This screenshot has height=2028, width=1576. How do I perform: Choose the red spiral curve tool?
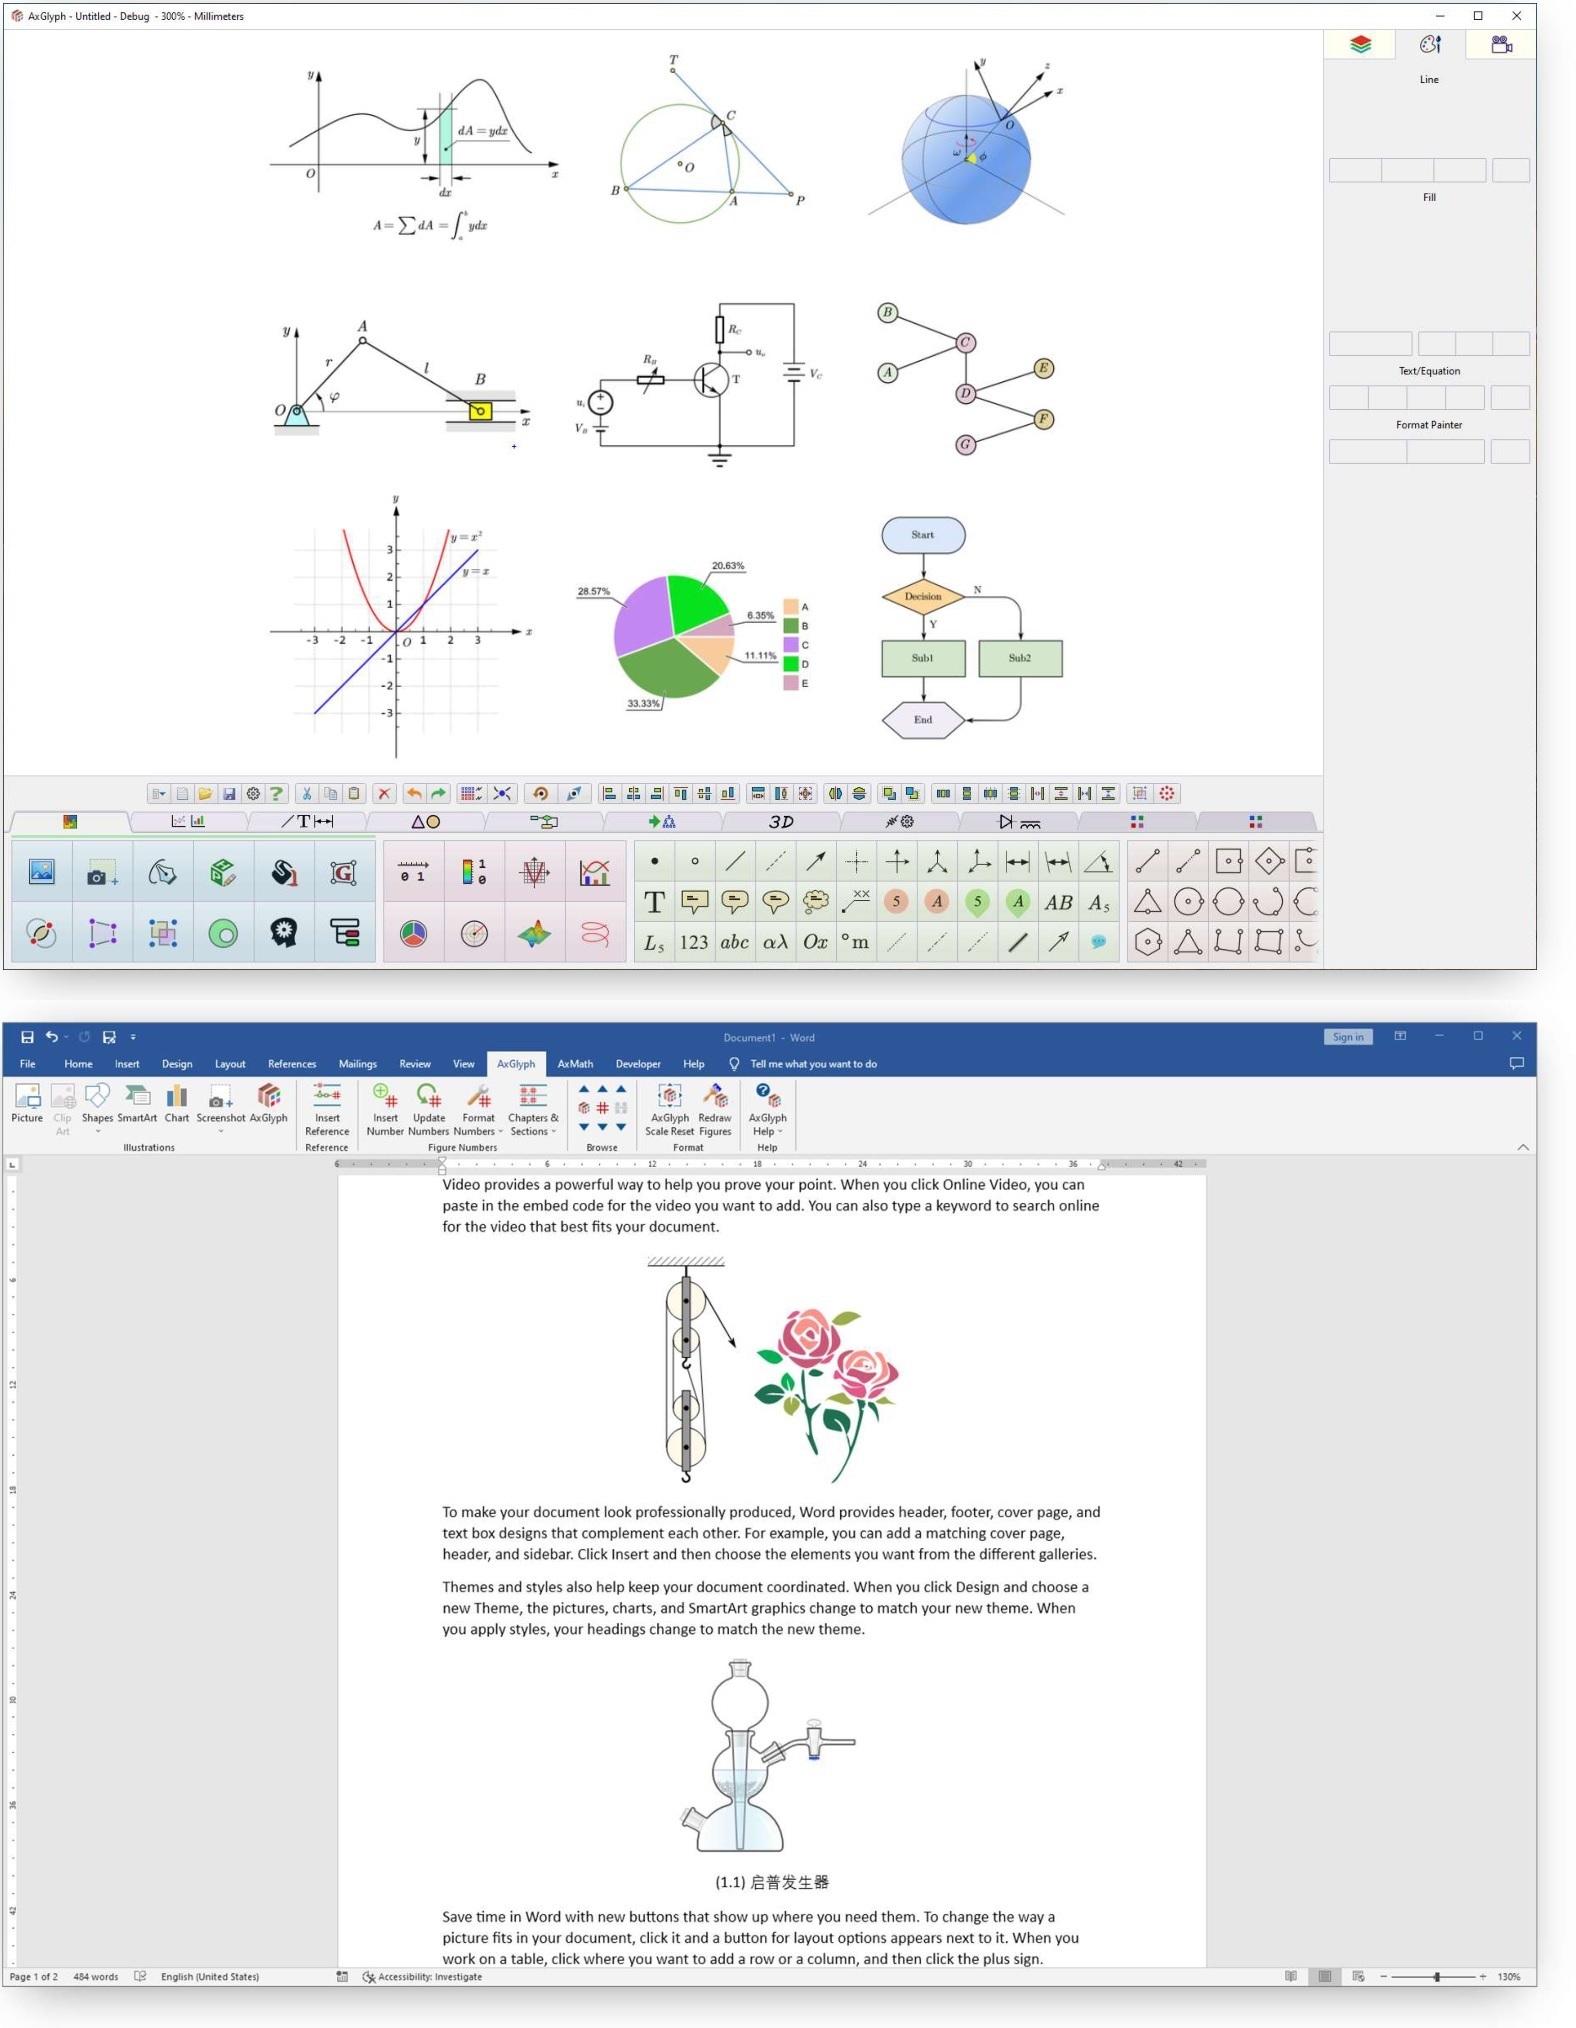595,934
